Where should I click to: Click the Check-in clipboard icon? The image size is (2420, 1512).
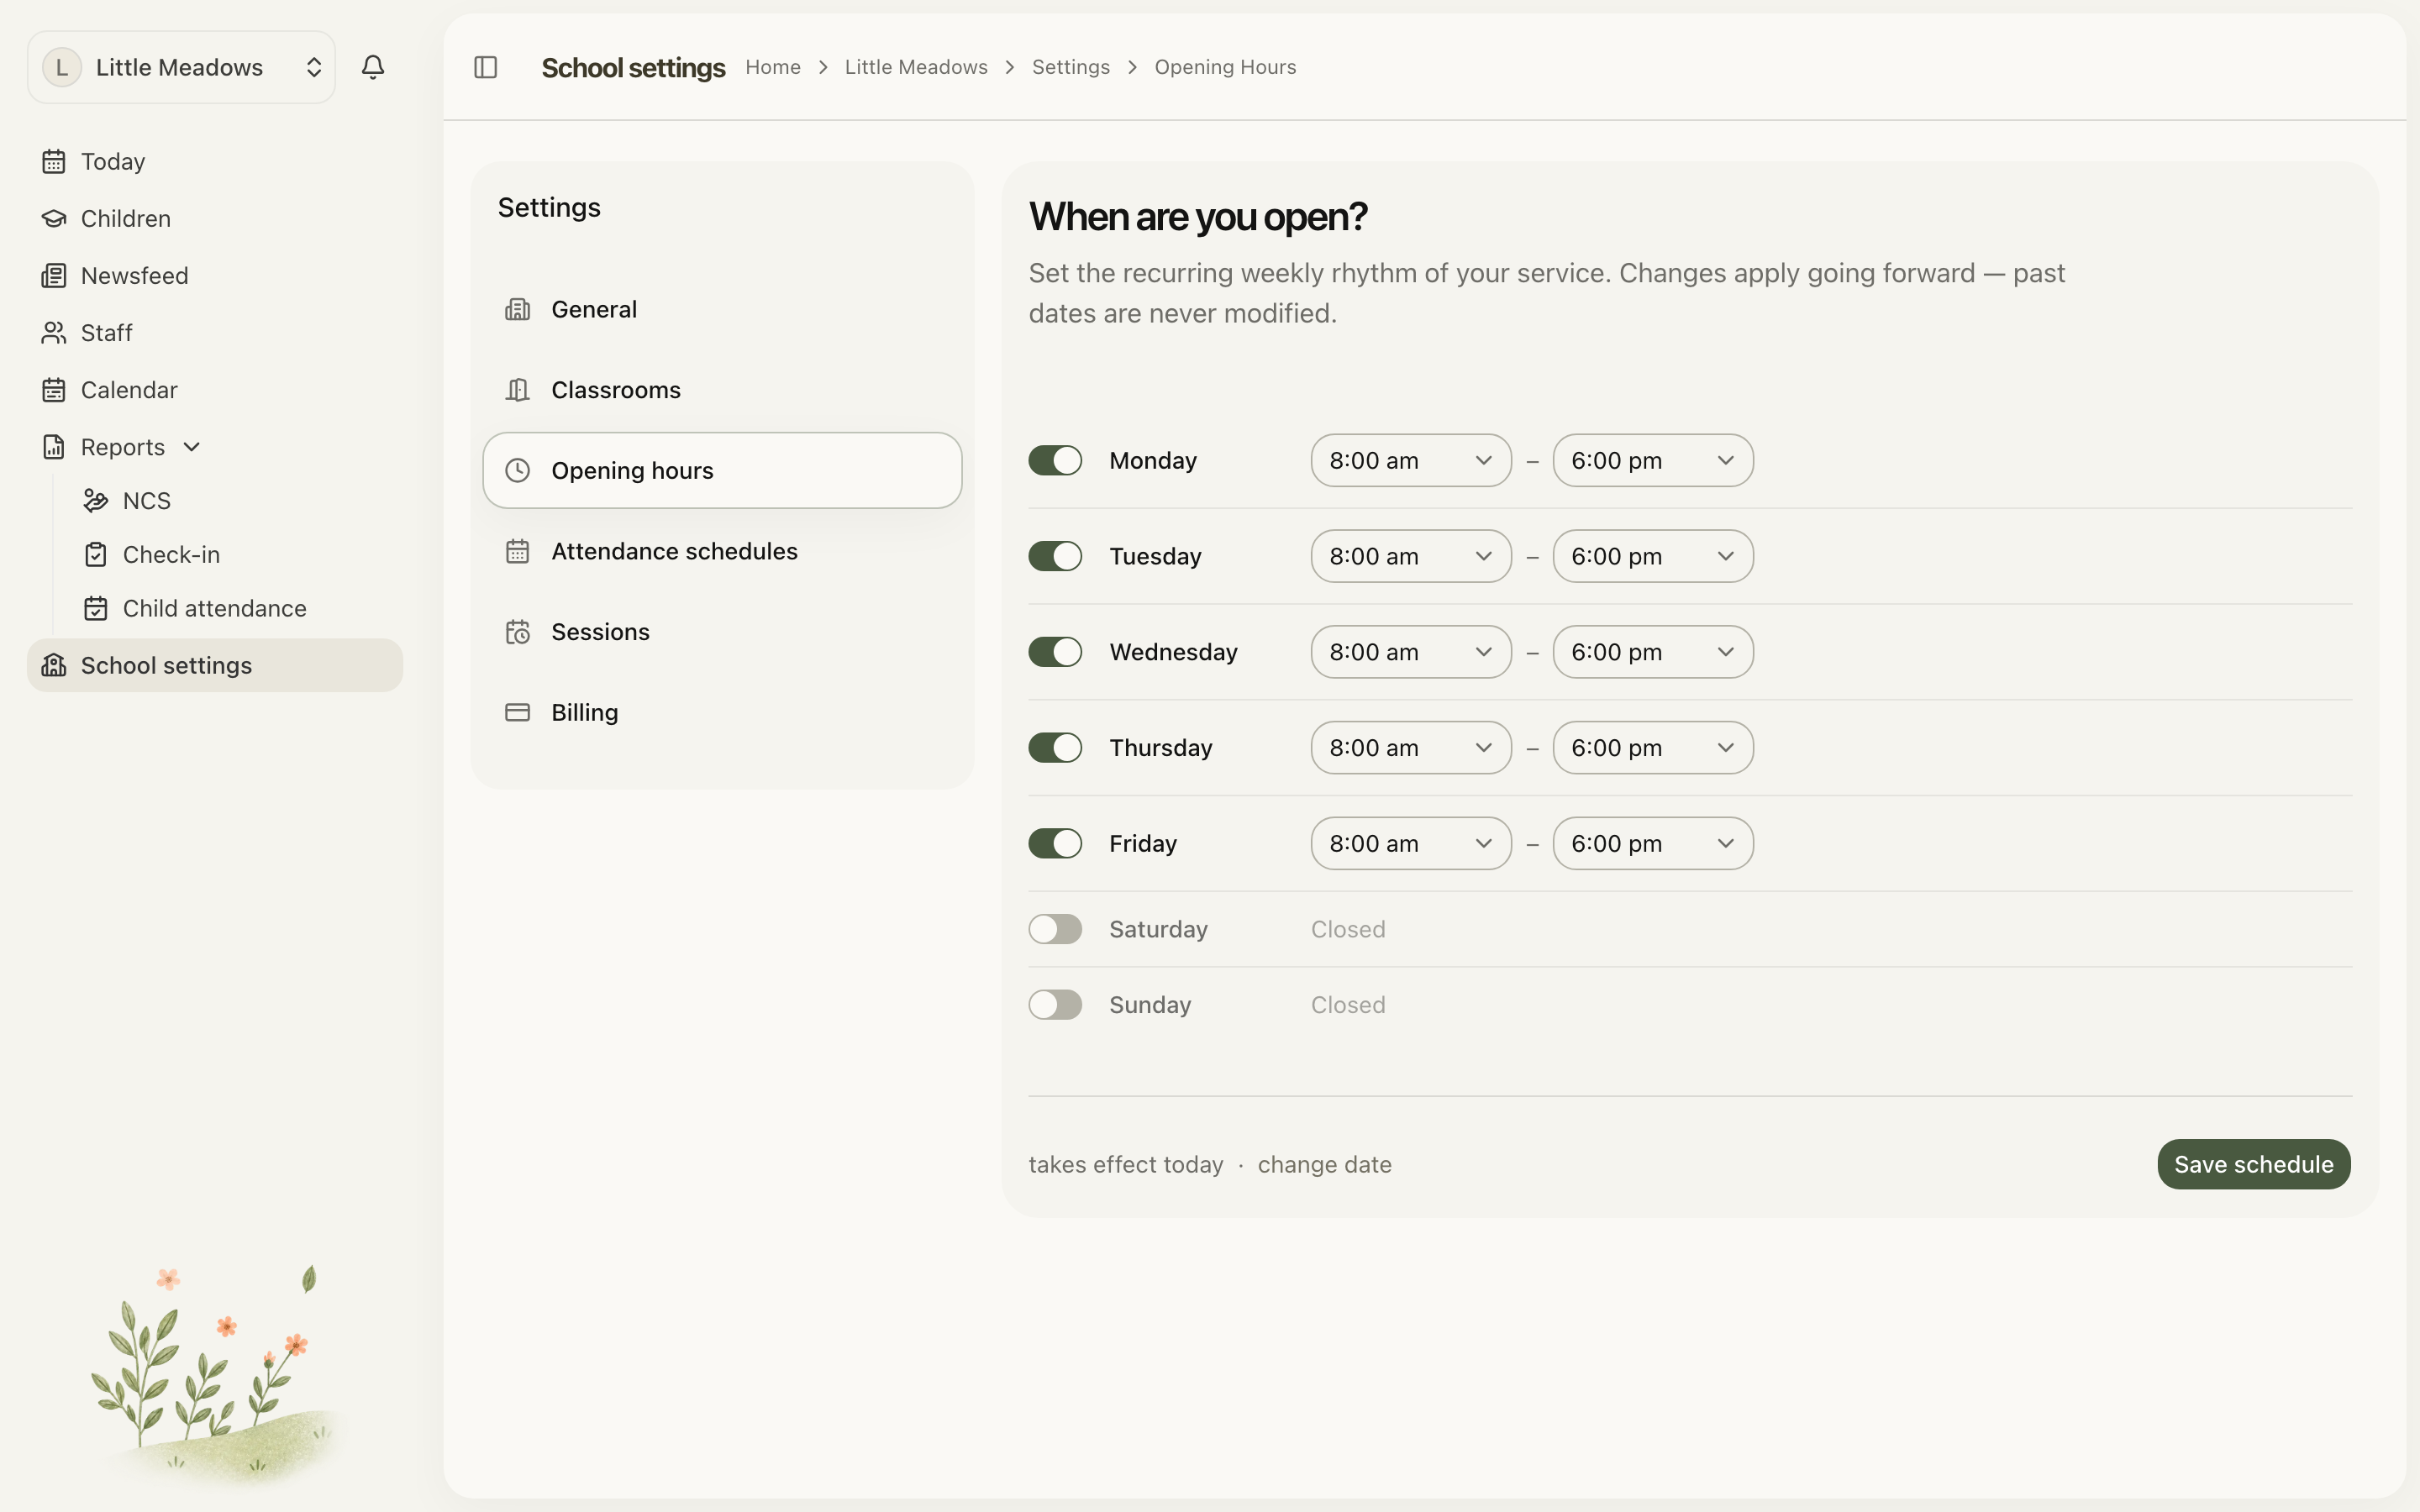coord(96,554)
